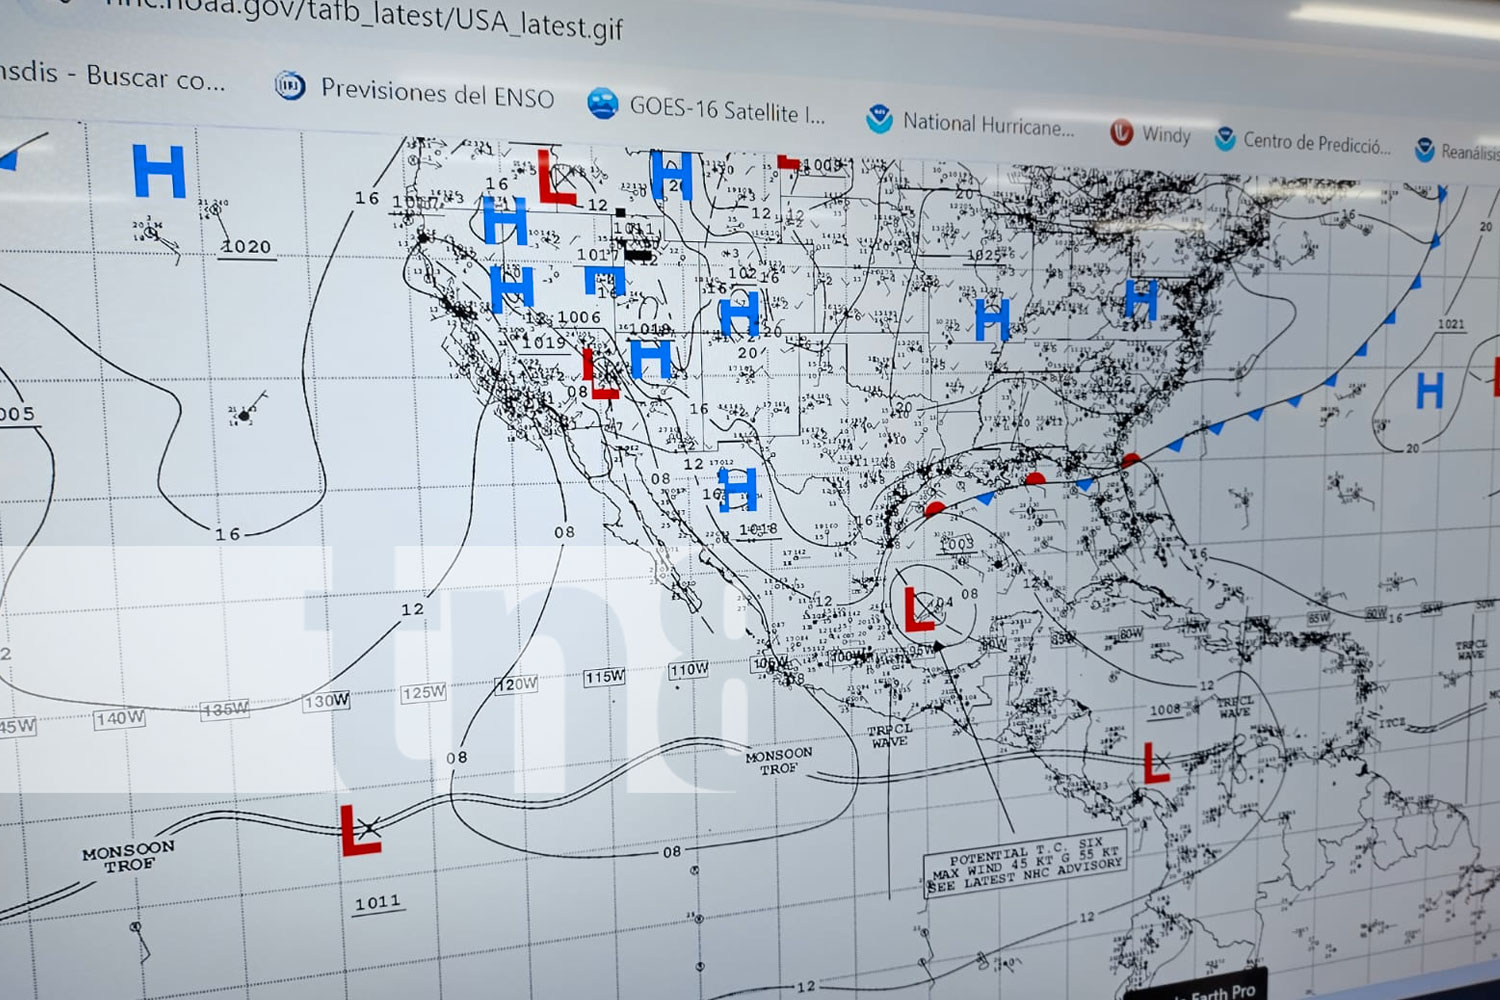
Task: Click the red L near 1011 label
Action: click(360, 830)
